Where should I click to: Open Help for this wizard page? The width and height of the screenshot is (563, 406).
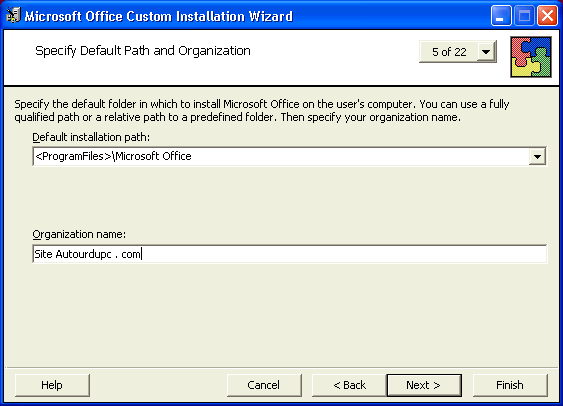click(x=52, y=385)
